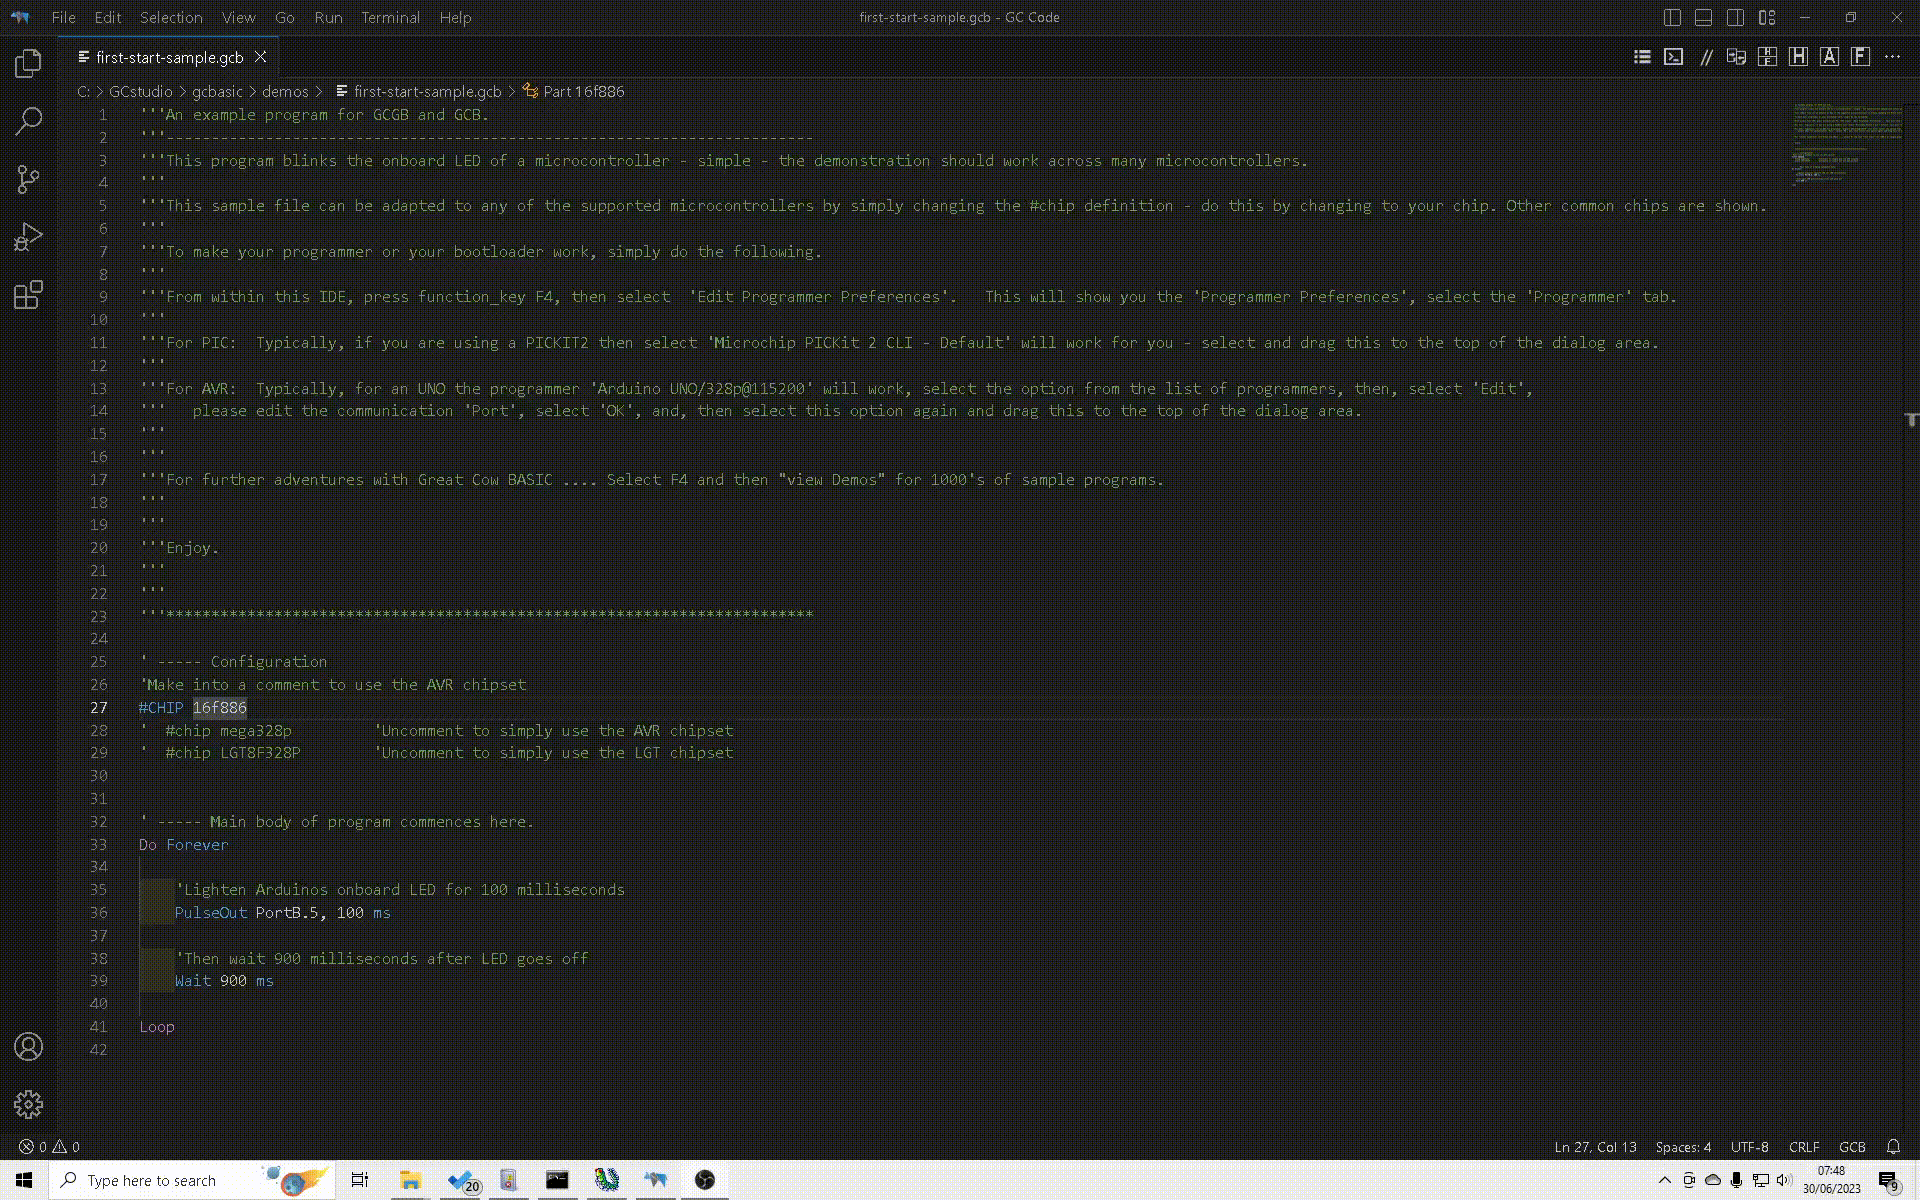Click line number 33 in the gutter
This screenshot has width=1920, height=1200.
pos(98,844)
